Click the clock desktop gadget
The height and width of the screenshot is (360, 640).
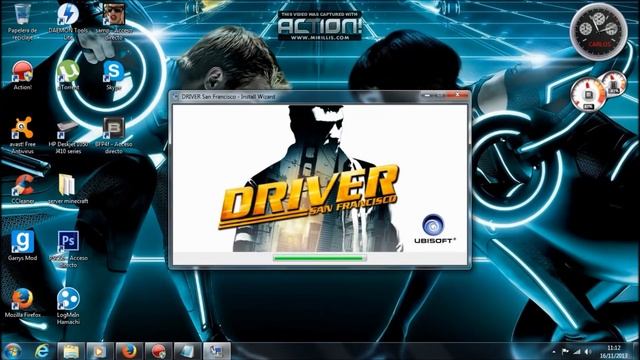point(599,31)
